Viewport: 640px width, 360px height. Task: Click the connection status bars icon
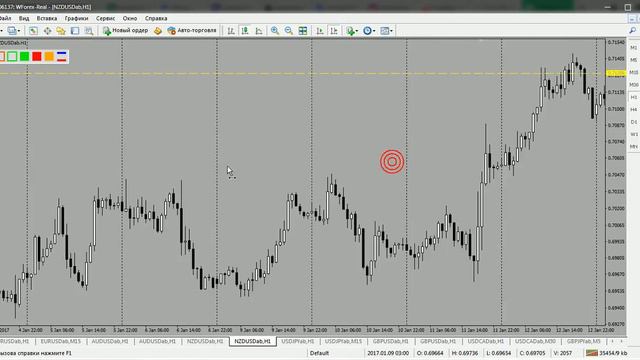[x=591, y=353]
